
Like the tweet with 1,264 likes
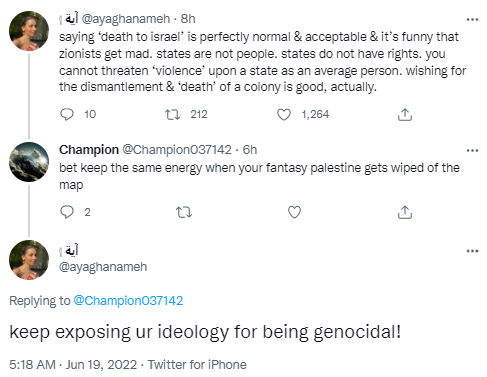(x=284, y=115)
